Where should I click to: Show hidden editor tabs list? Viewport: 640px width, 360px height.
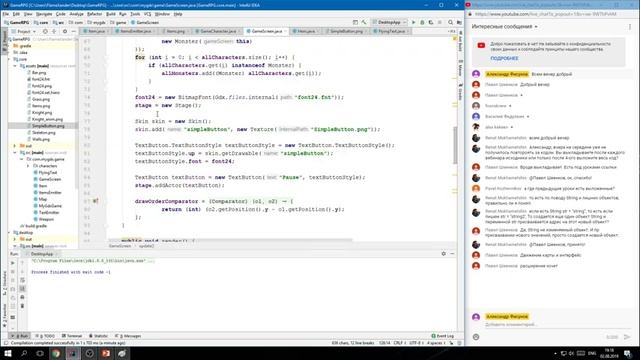pos(451,31)
